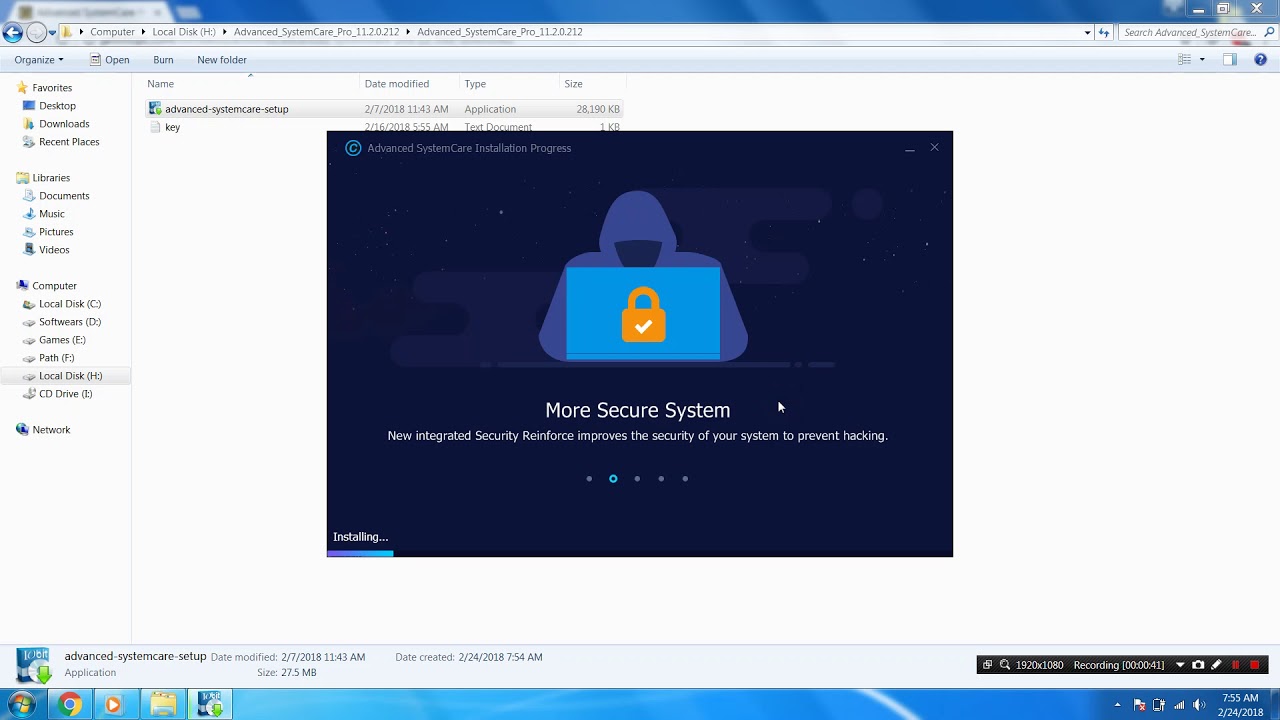Minimize the Advanced SystemCare installer window
This screenshot has height=720, width=1280.
(910, 148)
